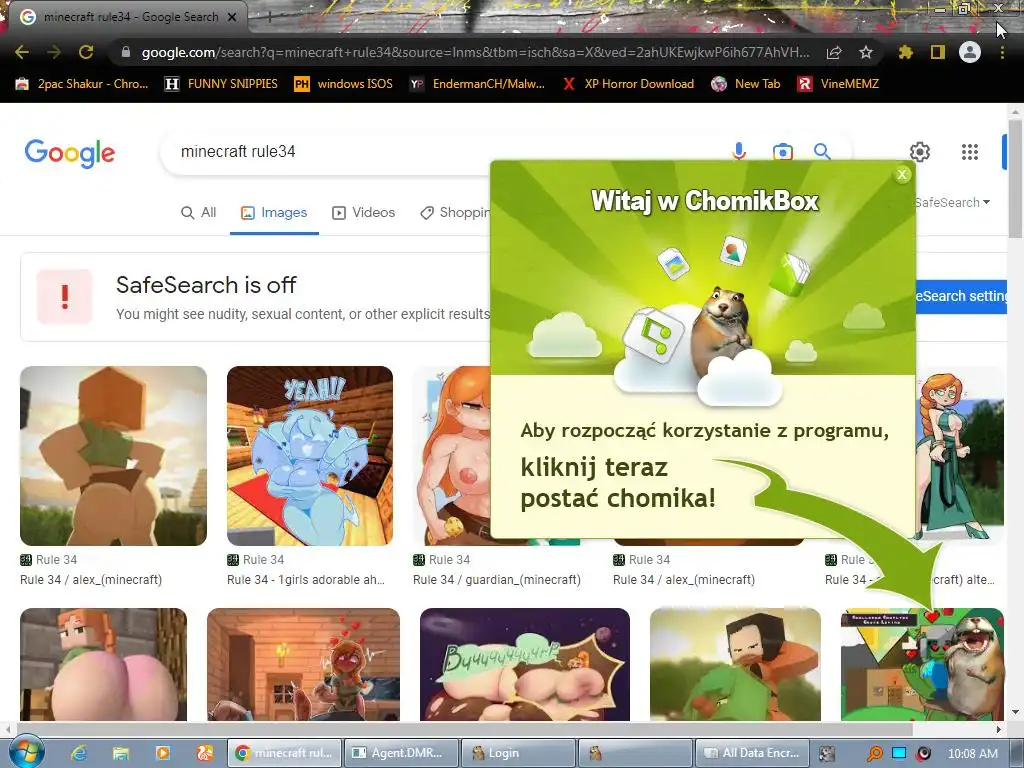Click the address bar URL
Viewport: 1024px width, 768px height.
(475, 52)
